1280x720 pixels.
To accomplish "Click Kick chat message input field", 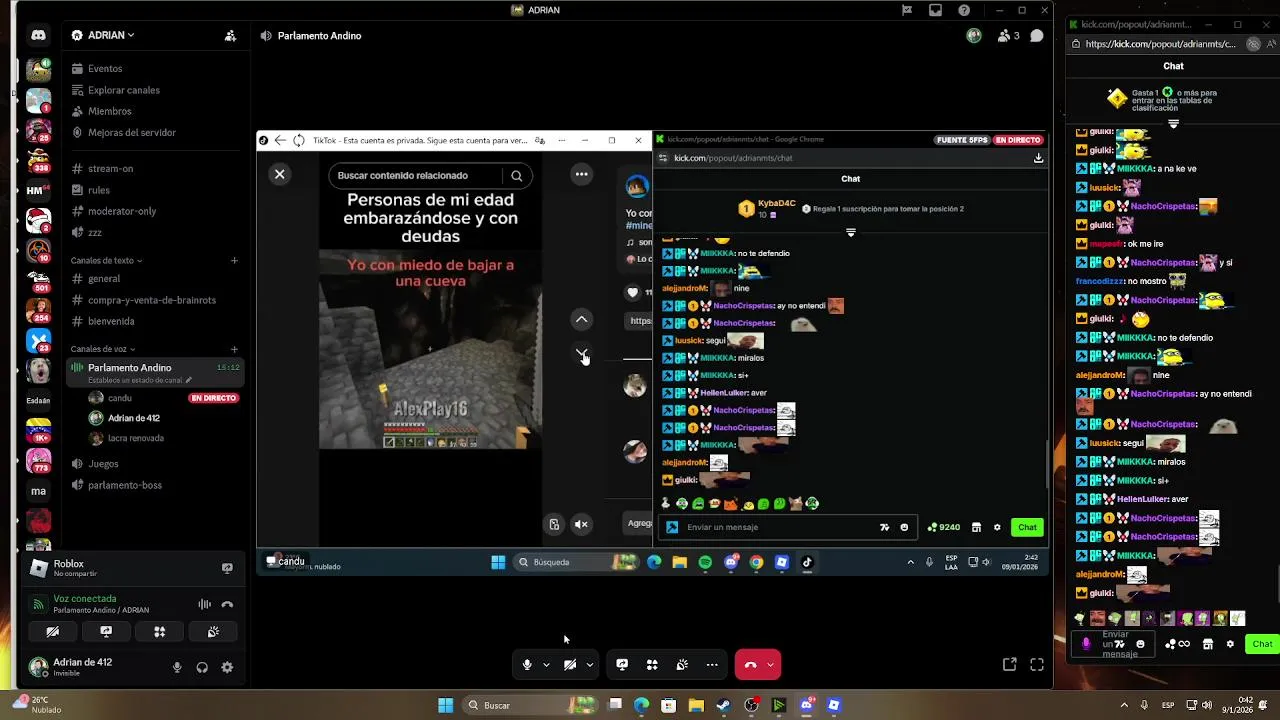I will pos(1115,644).
